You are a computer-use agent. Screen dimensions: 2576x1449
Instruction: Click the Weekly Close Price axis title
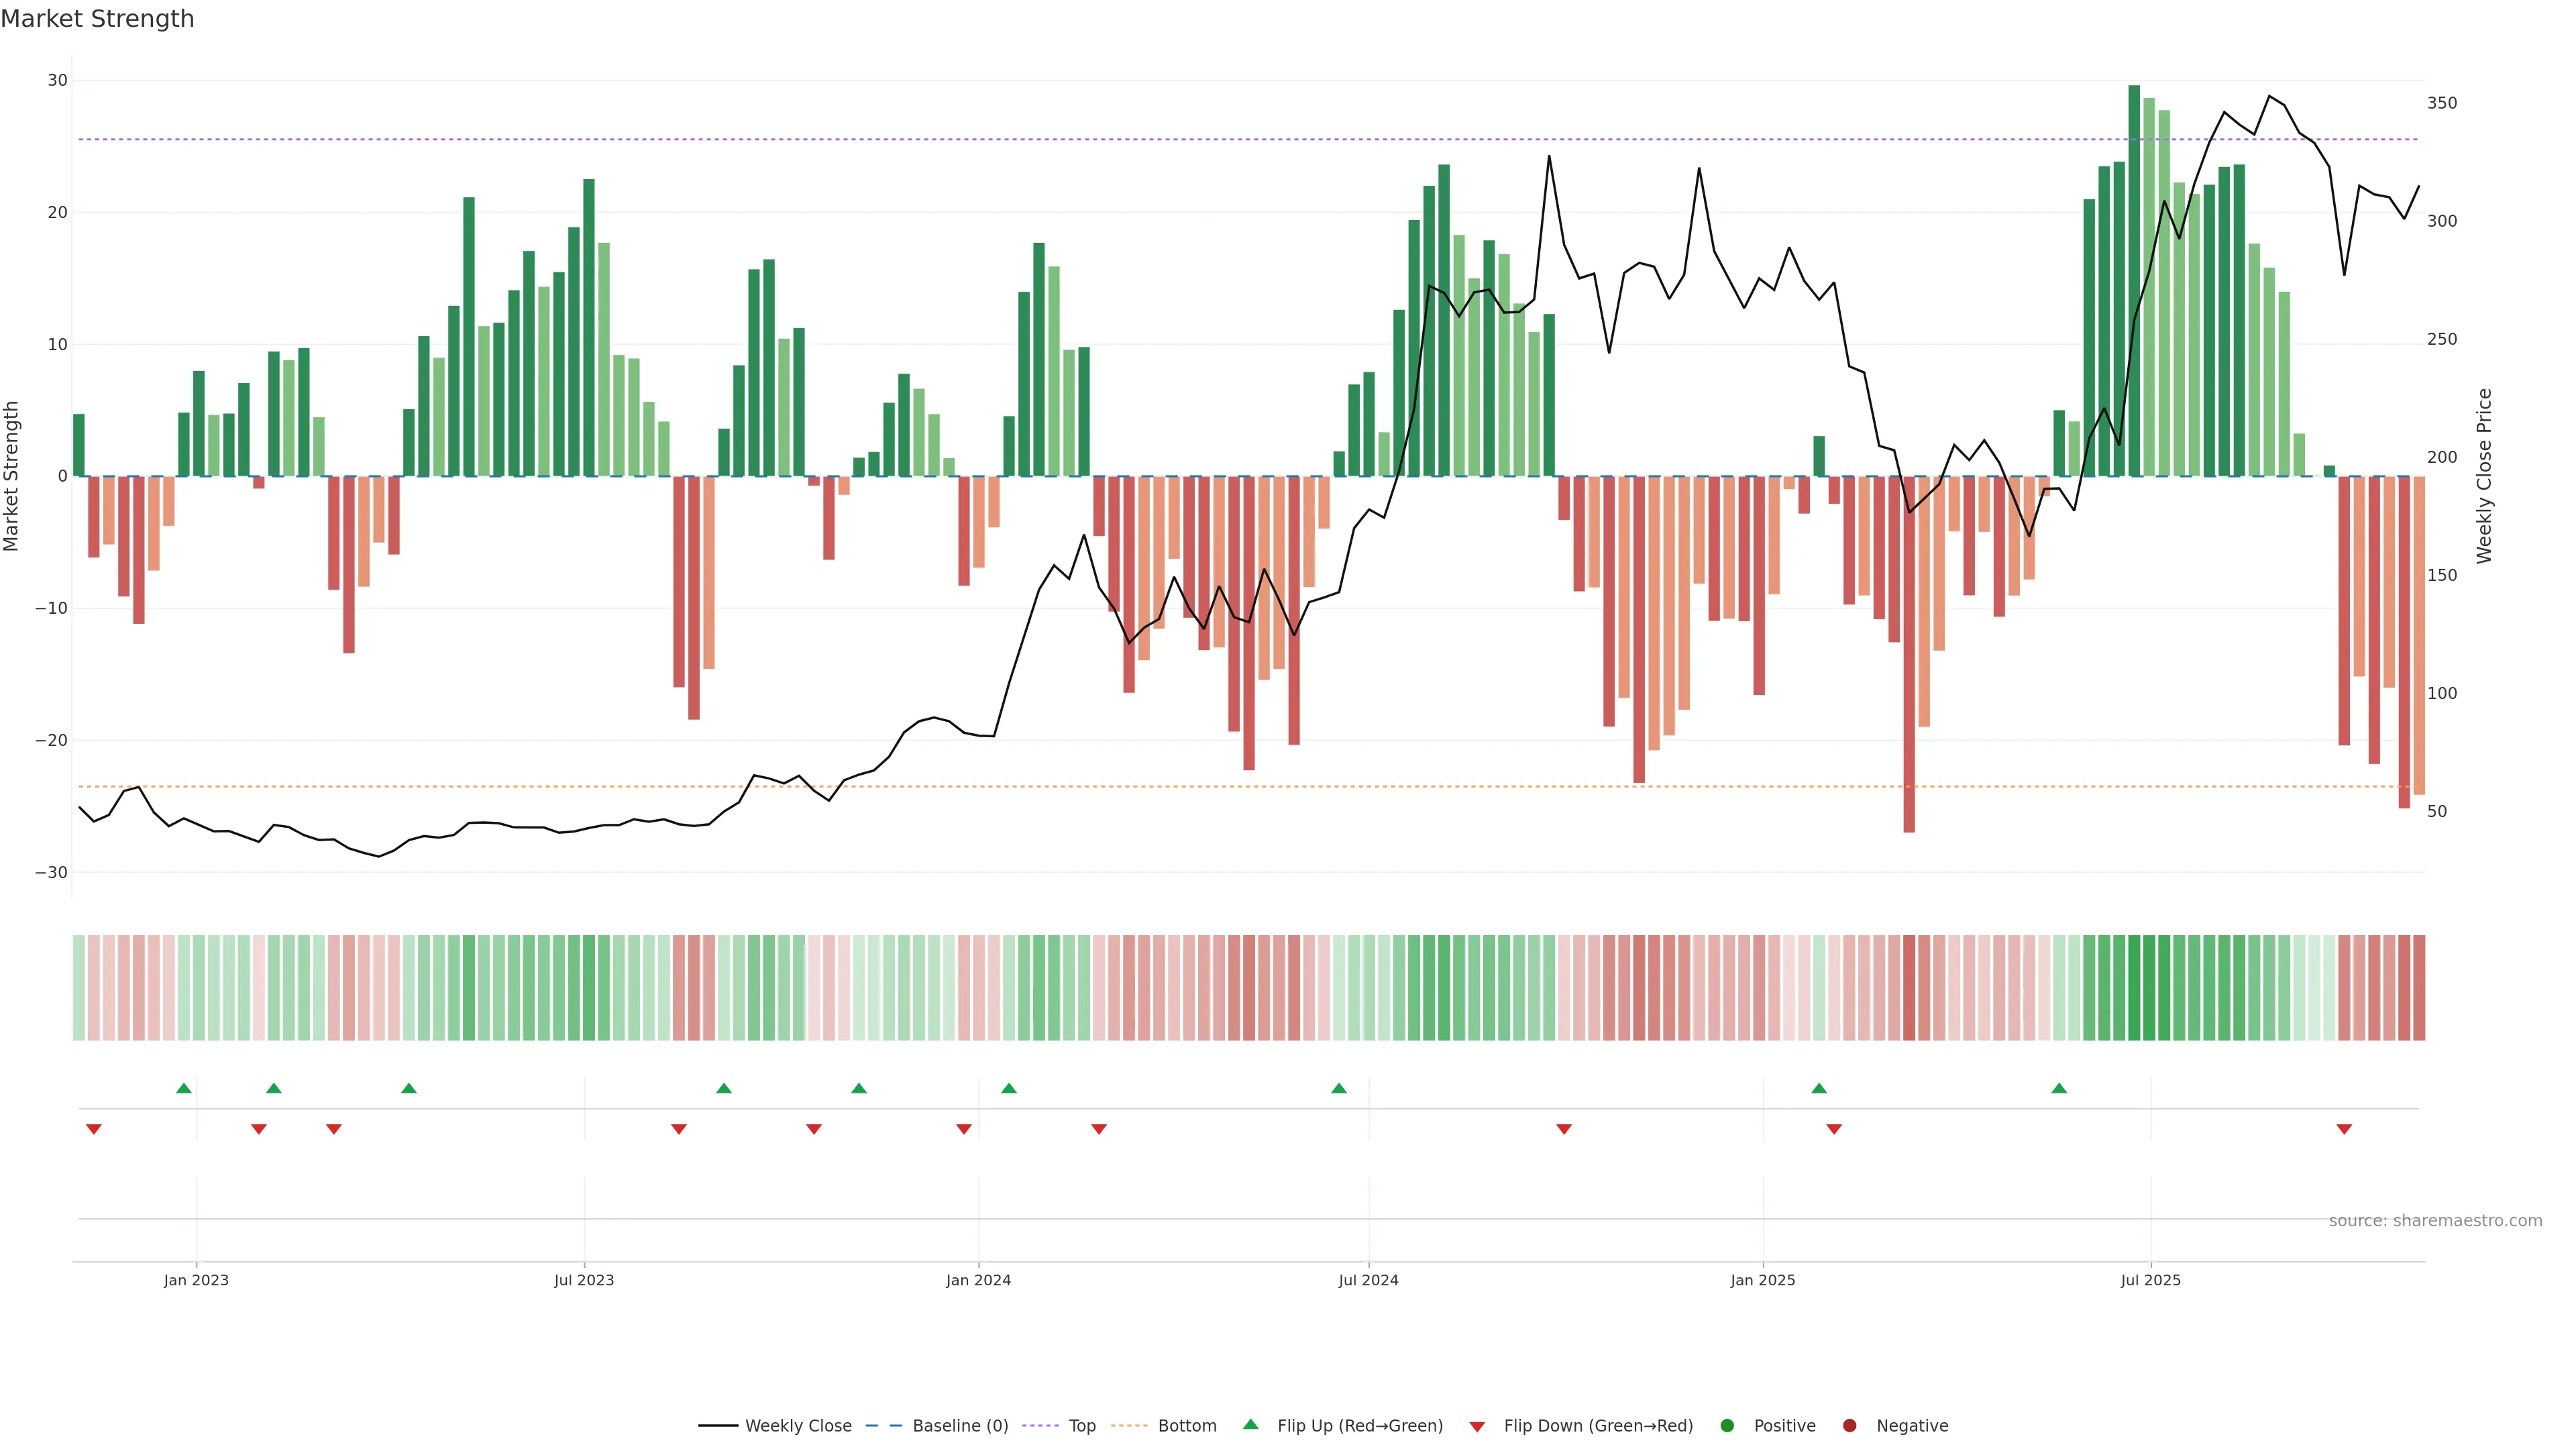pos(2484,476)
